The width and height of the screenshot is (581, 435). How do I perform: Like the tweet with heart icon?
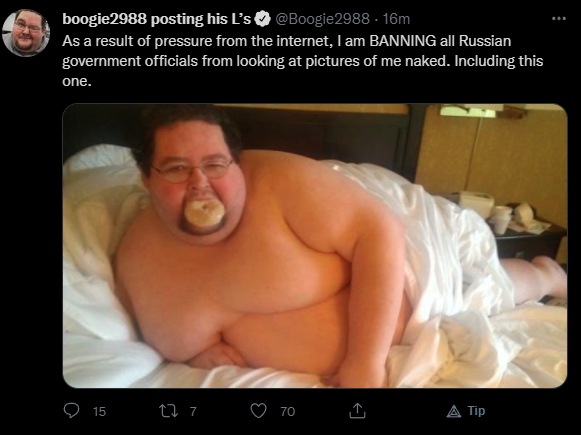click(258, 411)
